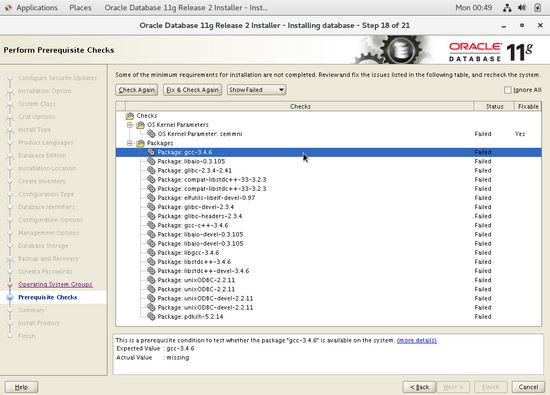The height and width of the screenshot is (395, 550).
Task: Click the Check Again button
Action: (x=136, y=90)
